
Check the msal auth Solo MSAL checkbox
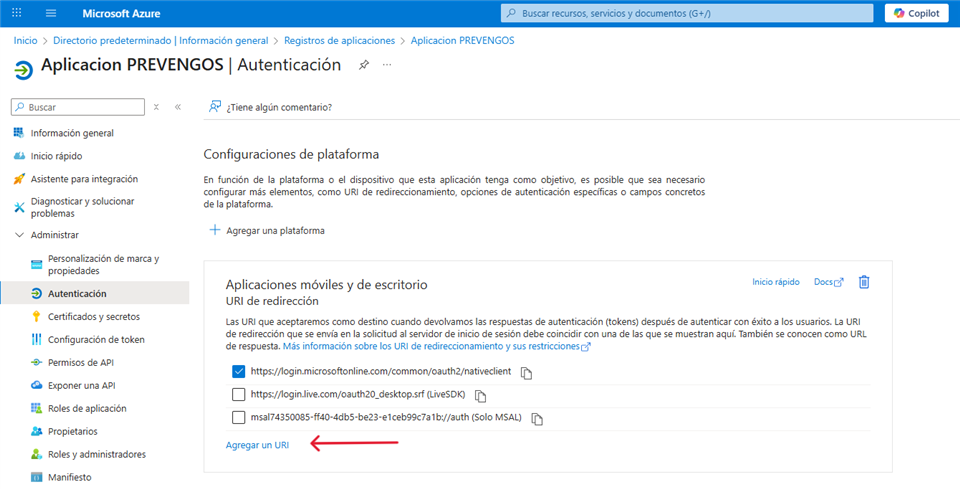[239, 418]
